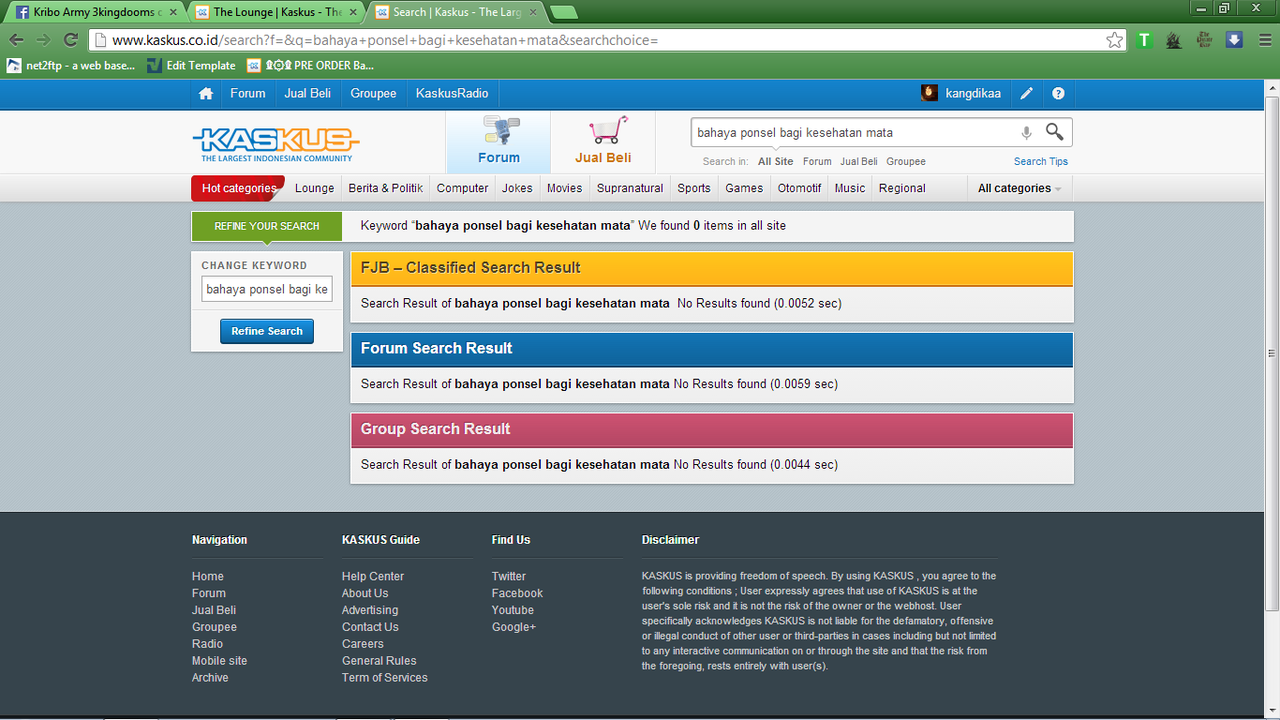This screenshot has width=1280, height=720.
Task: Open KaskusRadio in top bar
Action: click(x=452, y=93)
